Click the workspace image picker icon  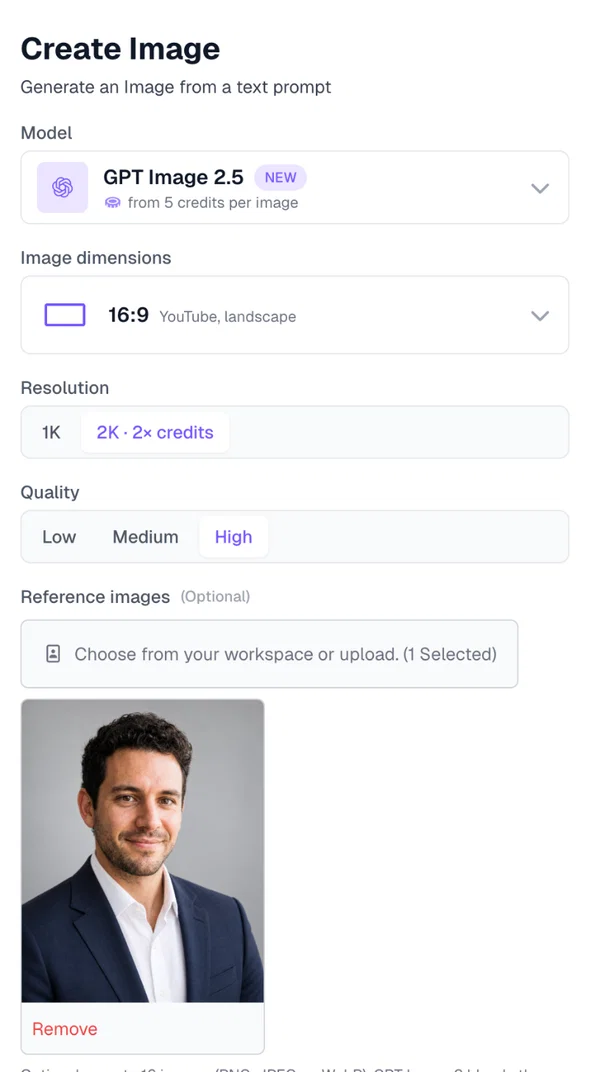click(x=53, y=654)
